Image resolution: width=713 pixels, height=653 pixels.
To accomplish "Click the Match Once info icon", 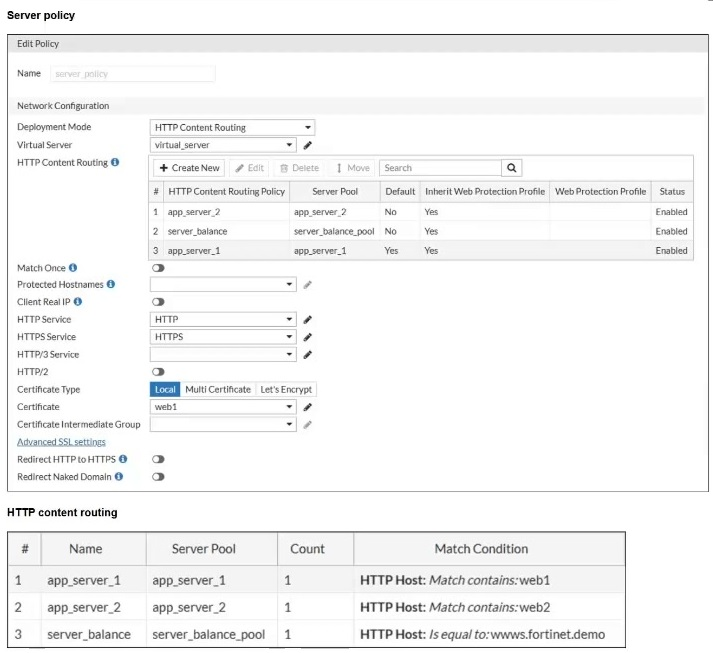I will [x=73, y=267].
